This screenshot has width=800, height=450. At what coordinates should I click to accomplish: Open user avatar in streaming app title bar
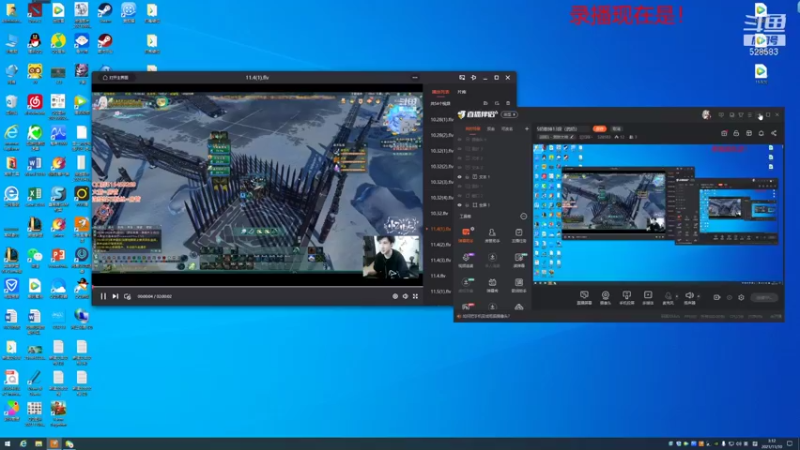point(706,115)
